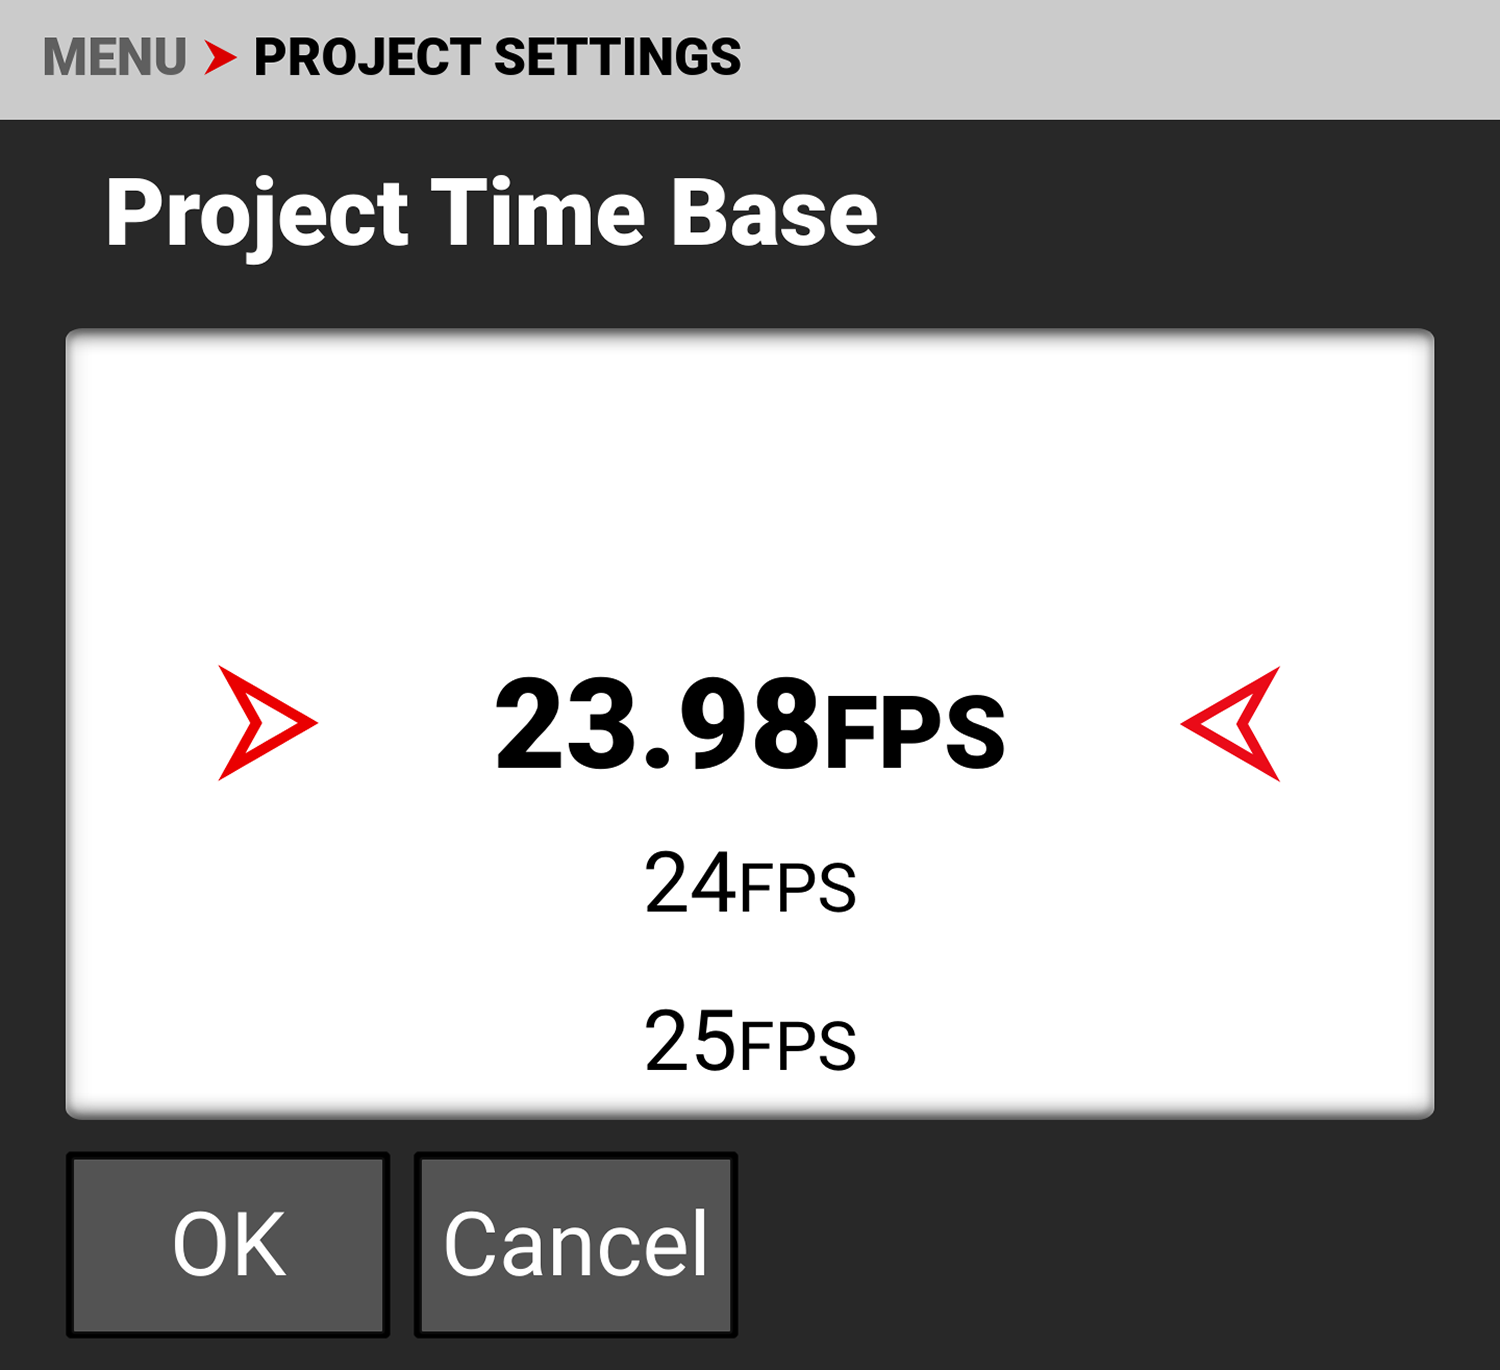The height and width of the screenshot is (1370, 1500).
Task: Click the Project Time Base title
Action: 492,212
